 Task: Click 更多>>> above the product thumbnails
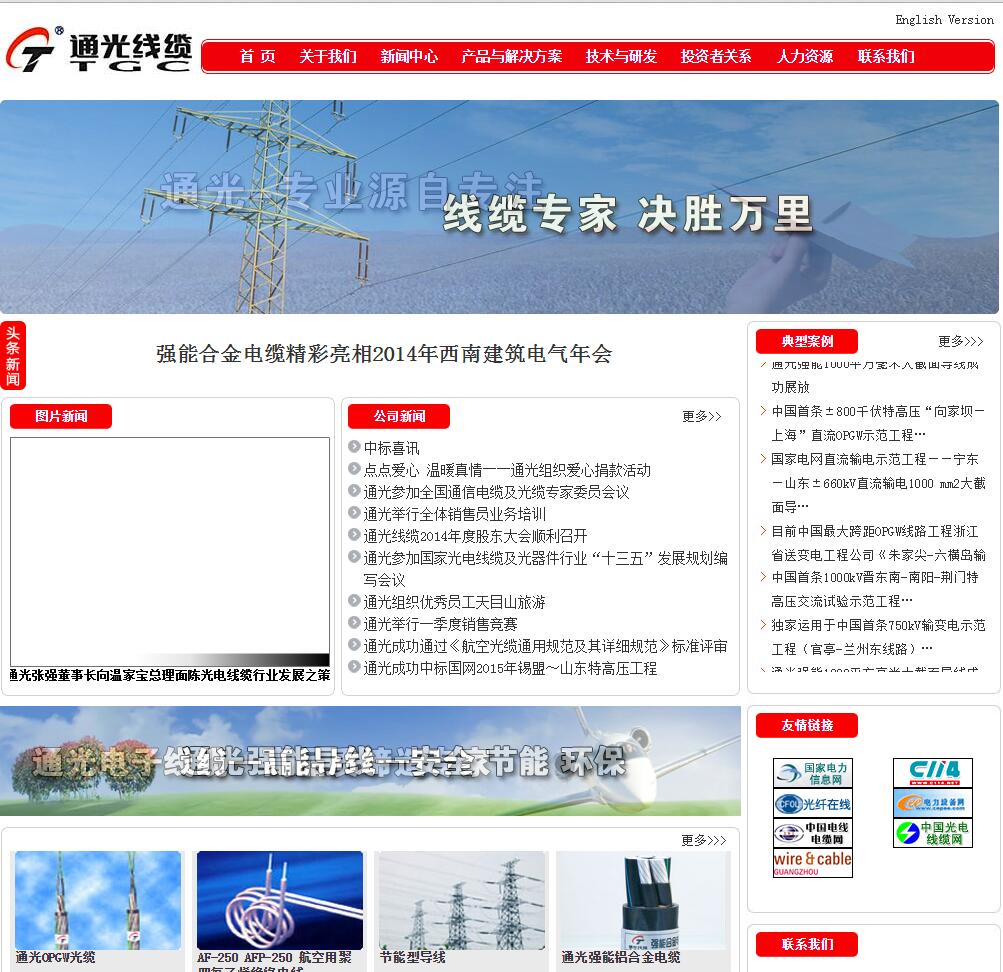click(704, 840)
